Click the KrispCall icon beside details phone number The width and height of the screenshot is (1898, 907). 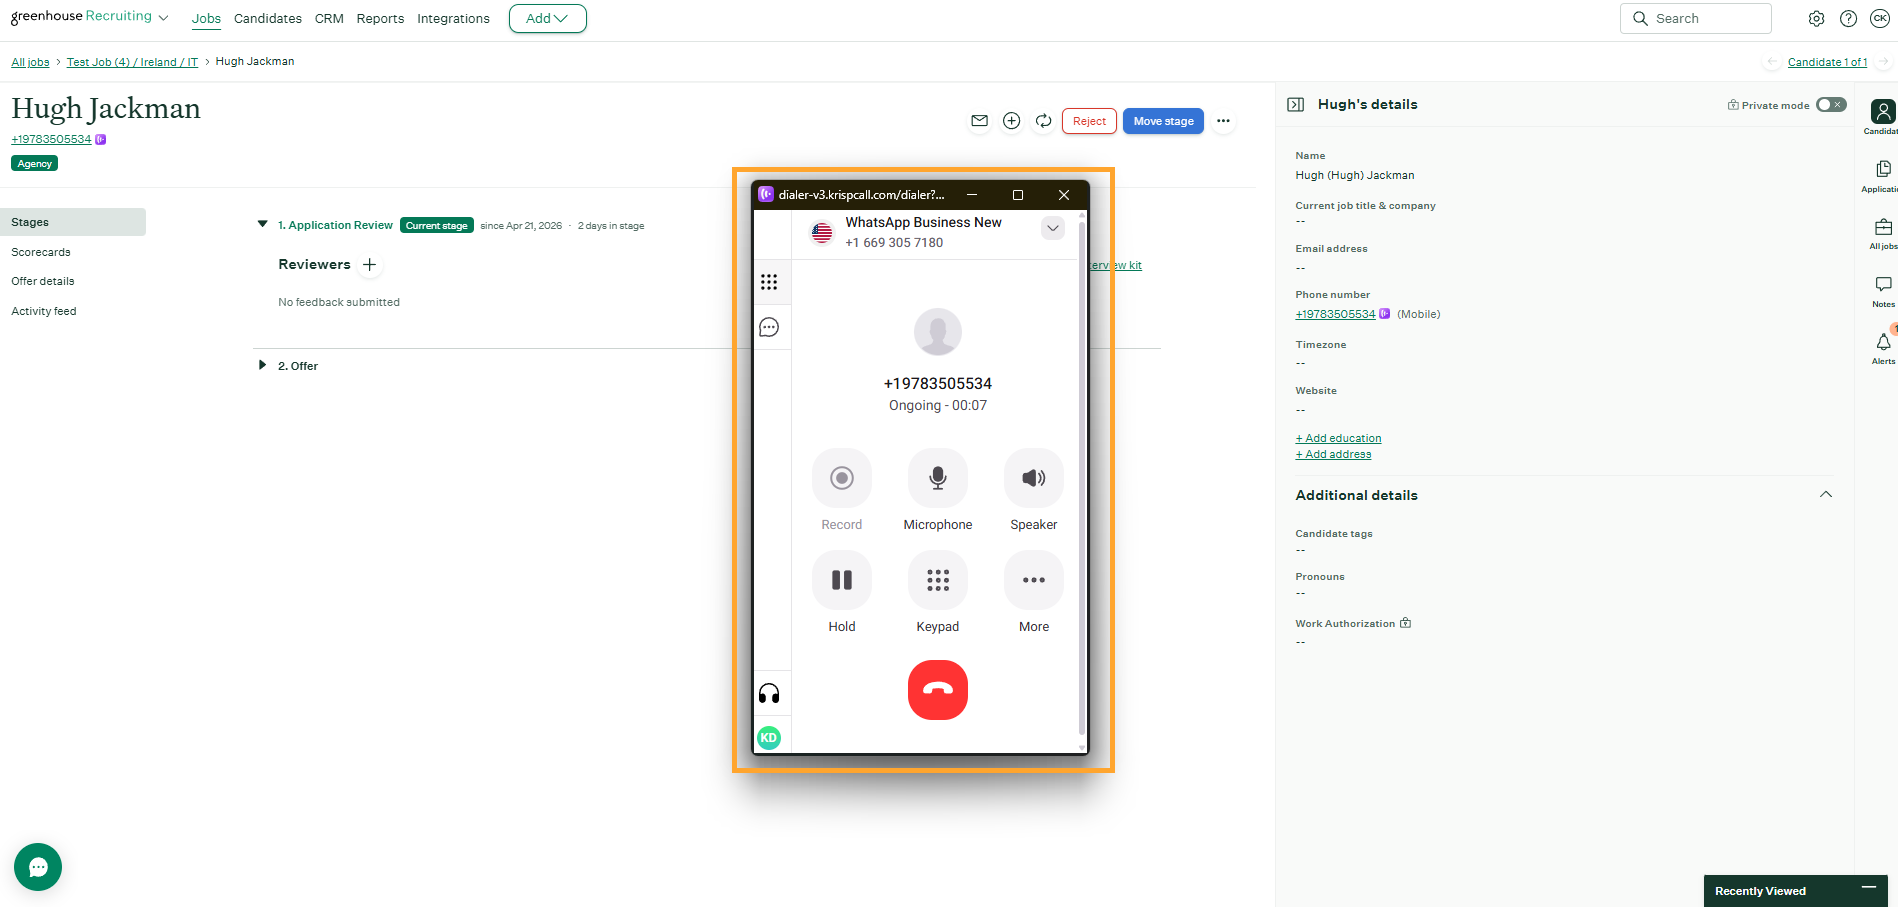tap(1384, 314)
